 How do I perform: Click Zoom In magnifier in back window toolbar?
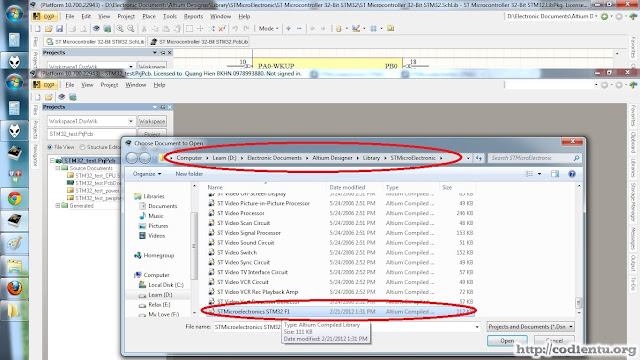pos(120,29)
